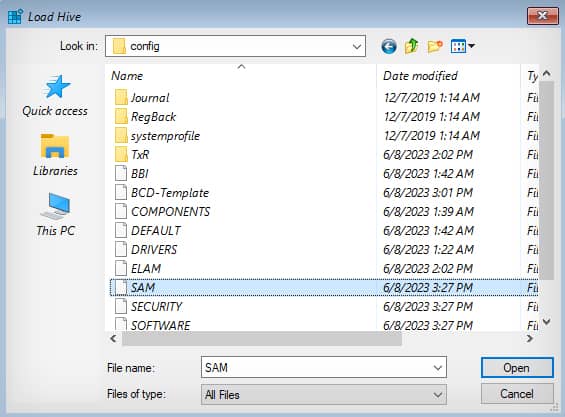Select the TxR folder name
Viewport: 565px width, 417px height.
(x=140, y=155)
